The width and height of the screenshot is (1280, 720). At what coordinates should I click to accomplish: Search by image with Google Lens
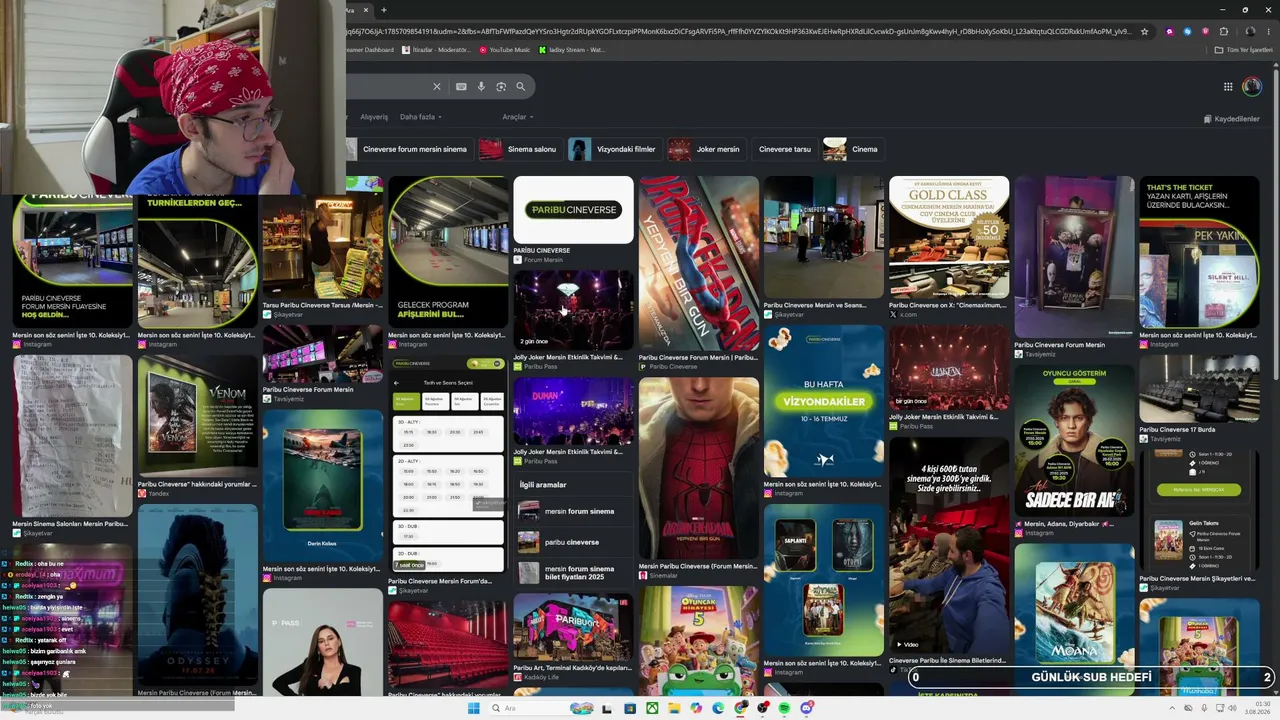pos(501,87)
